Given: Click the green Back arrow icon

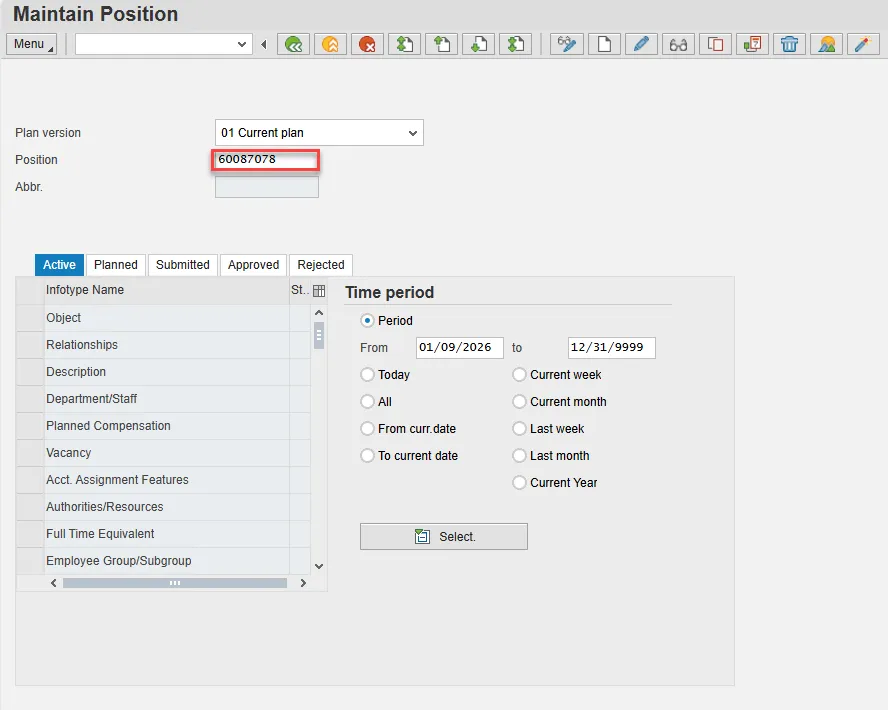Looking at the screenshot, I should (293, 44).
